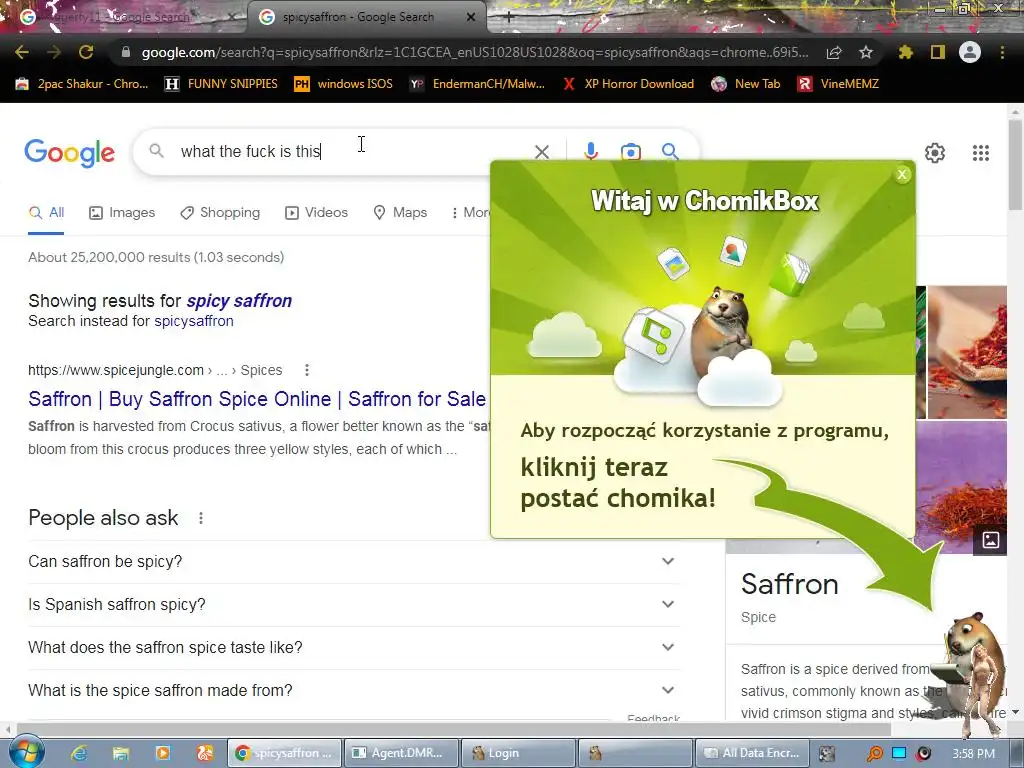Open the Windows Start orb

(x=27, y=752)
